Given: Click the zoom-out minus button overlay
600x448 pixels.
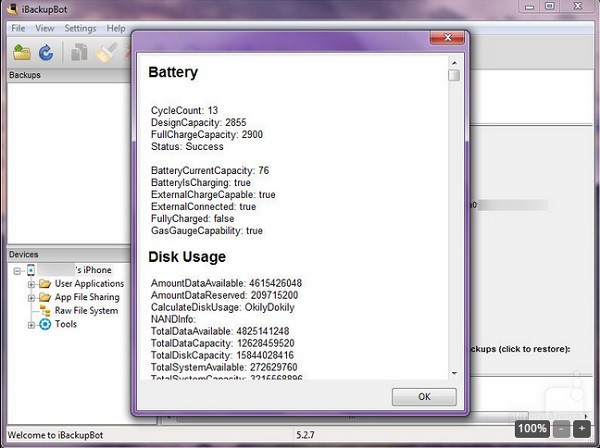Looking at the screenshot, I should tap(561, 429).
